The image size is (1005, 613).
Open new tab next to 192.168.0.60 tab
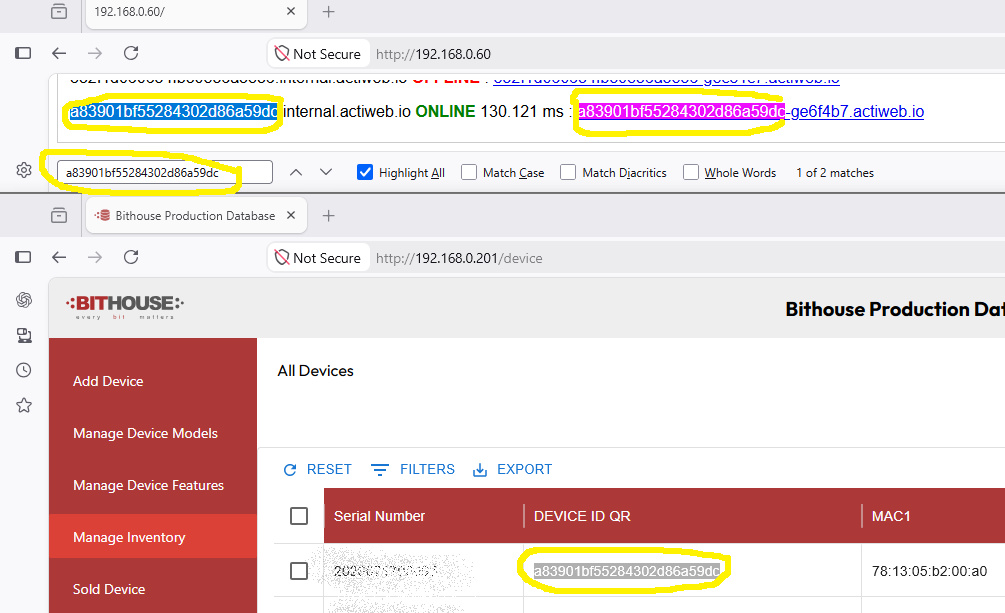pyautogui.click(x=328, y=12)
